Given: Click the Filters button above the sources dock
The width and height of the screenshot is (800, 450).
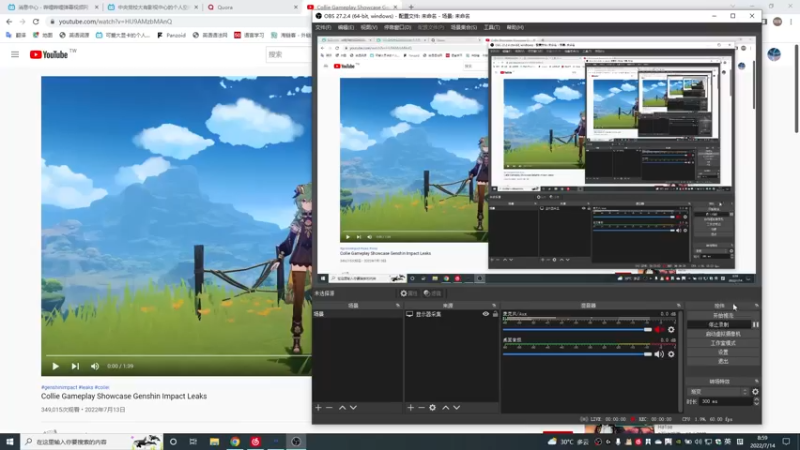Looking at the screenshot, I should (x=432, y=293).
